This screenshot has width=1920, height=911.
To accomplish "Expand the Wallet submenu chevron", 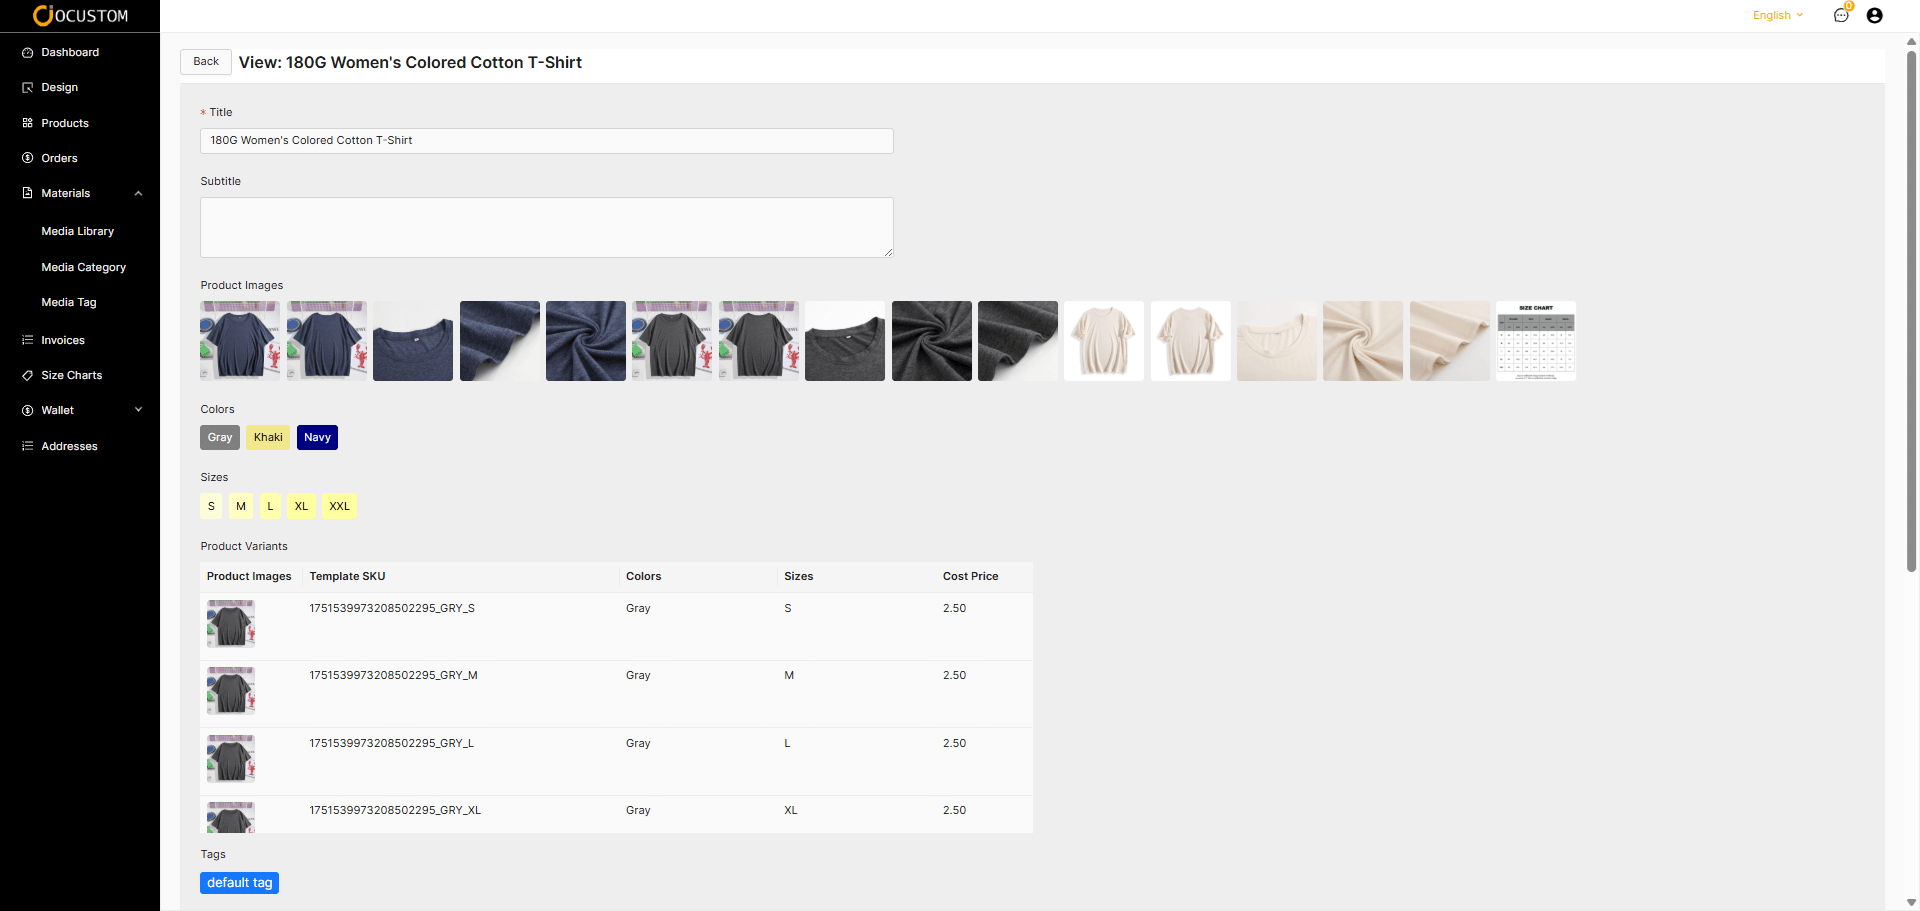I will (139, 410).
